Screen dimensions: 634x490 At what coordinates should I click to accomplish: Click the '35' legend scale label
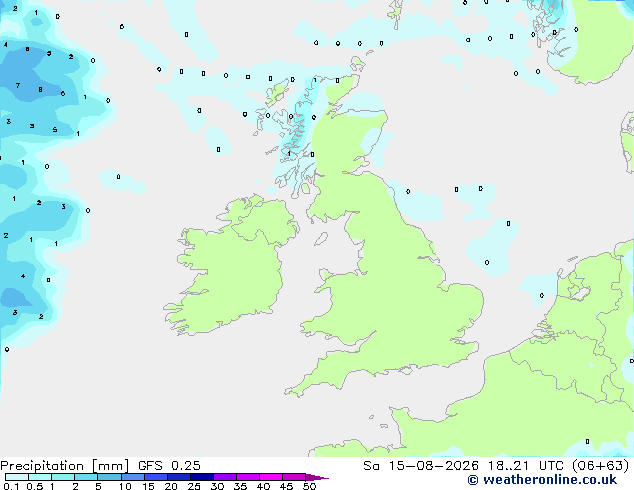(240, 486)
